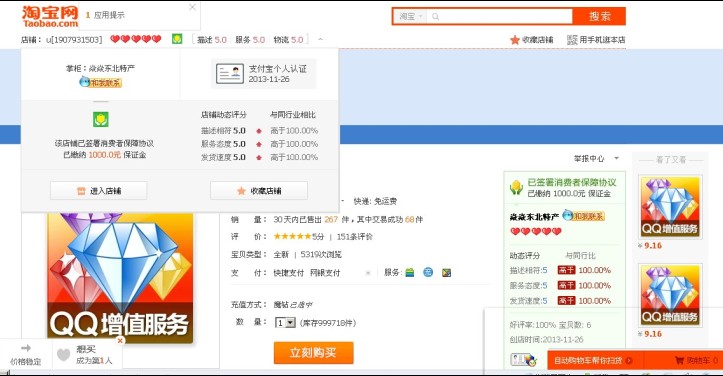Screen dimensions: 723x376
Task: Click the 价格稳定 arrow icon
Action: click(26, 348)
